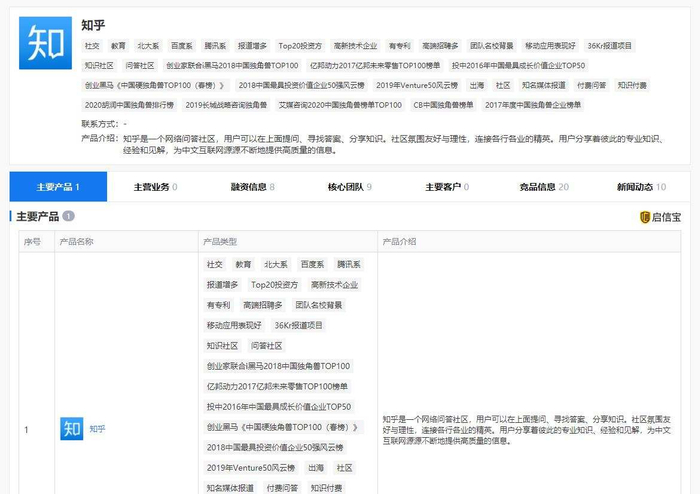Click the 高新技术企业 tag in the header card
This screenshot has width=700, height=494.
click(355, 46)
